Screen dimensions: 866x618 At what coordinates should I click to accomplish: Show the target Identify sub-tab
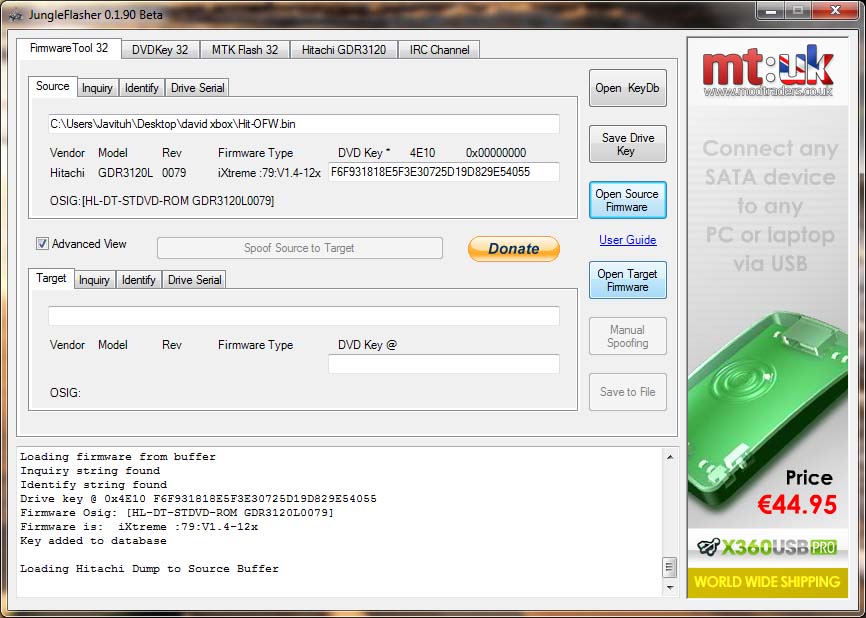coord(139,280)
